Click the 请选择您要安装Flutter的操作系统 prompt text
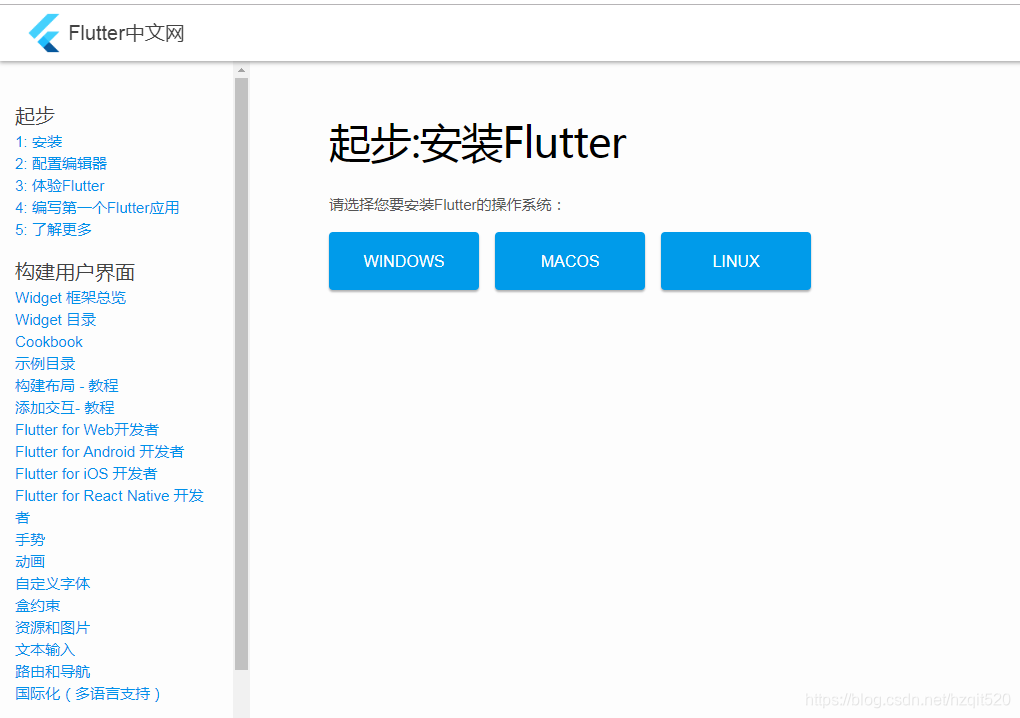Image resolution: width=1020 pixels, height=718 pixels. pyautogui.click(x=445, y=205)
